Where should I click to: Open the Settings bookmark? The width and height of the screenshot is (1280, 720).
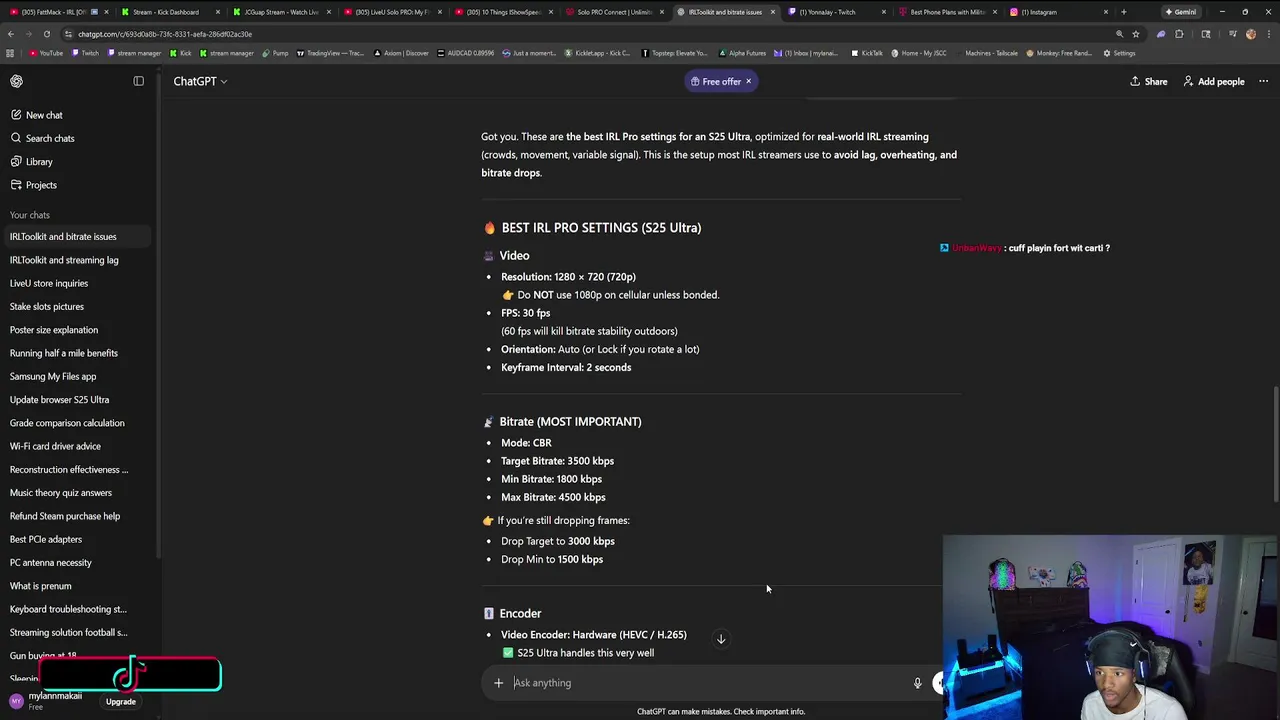coord(1119,53)
